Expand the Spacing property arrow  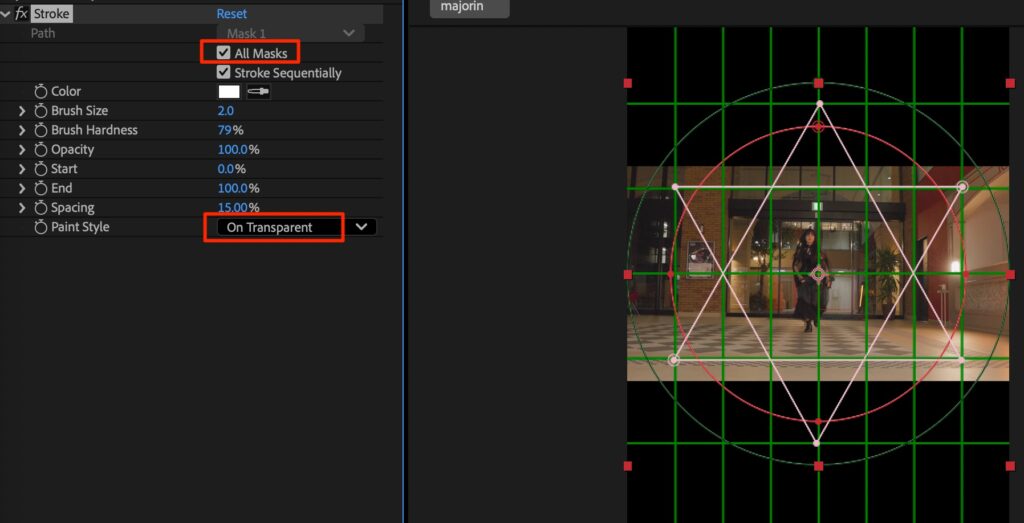[22, 208]
